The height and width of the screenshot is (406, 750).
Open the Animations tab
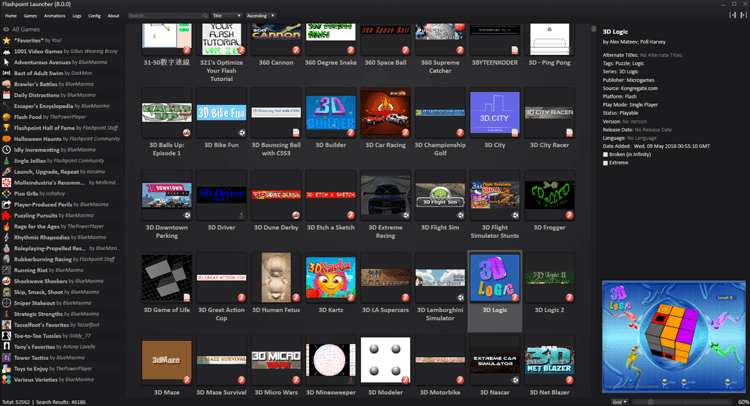coord(55,16)
